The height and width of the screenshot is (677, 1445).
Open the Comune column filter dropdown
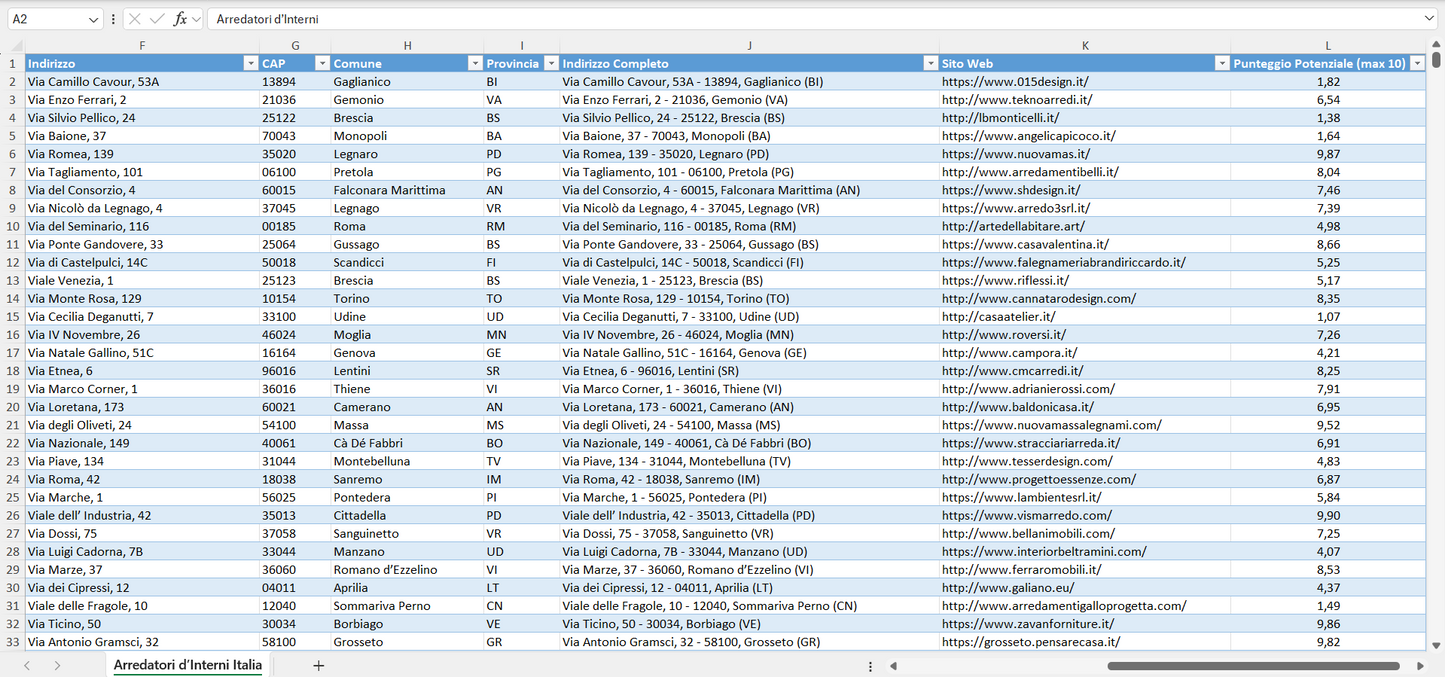coord(475,63)
